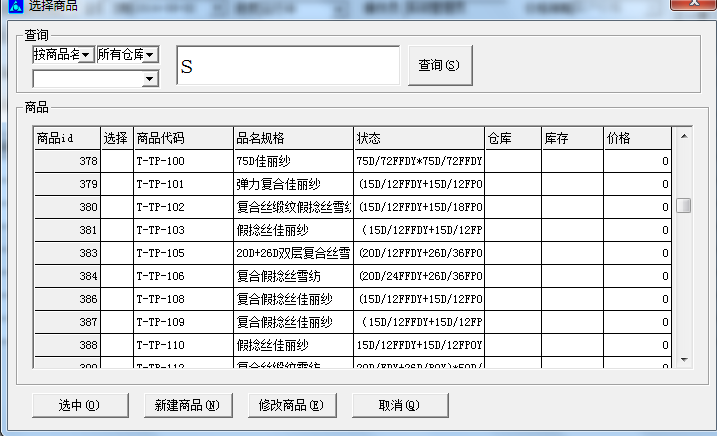Select row id 379

coord(67,184)
